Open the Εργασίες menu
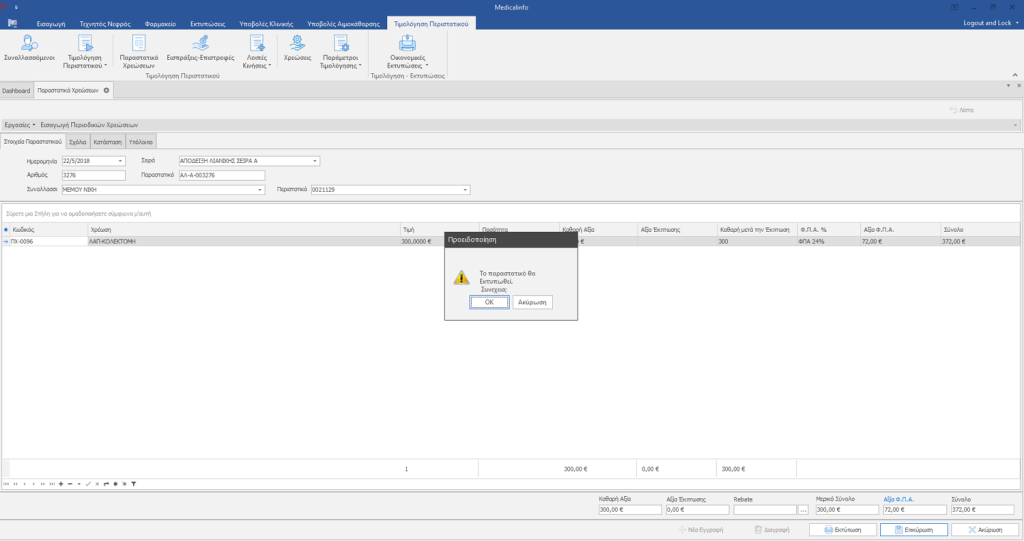The height and width of the screenshot is (541, 1024). (x=20, y=125)
